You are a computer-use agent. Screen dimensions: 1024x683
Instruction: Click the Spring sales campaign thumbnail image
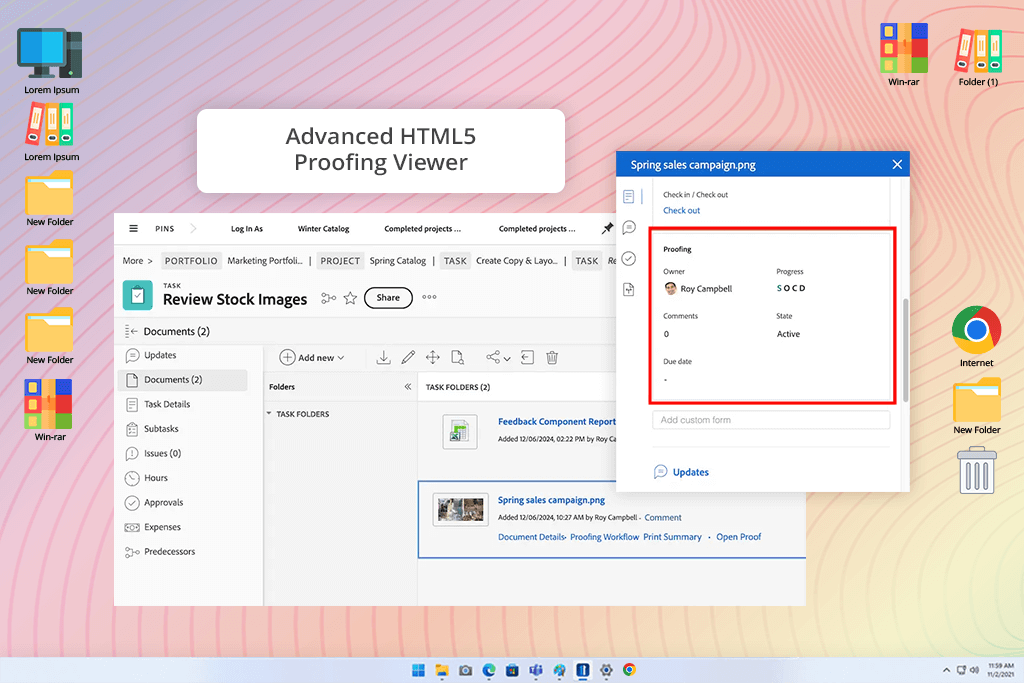(x=460, y=509)
